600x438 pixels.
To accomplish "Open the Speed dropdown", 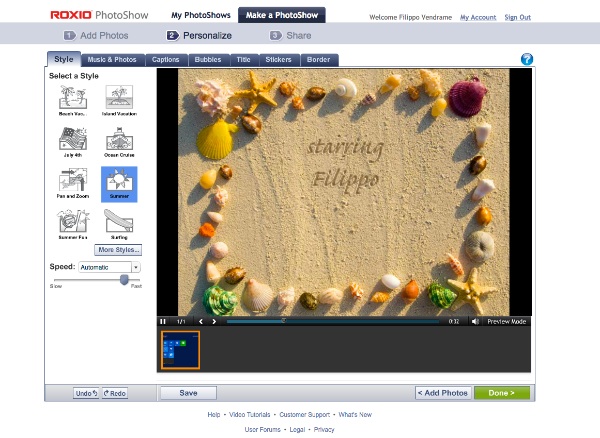I will (x=136, y=268).
